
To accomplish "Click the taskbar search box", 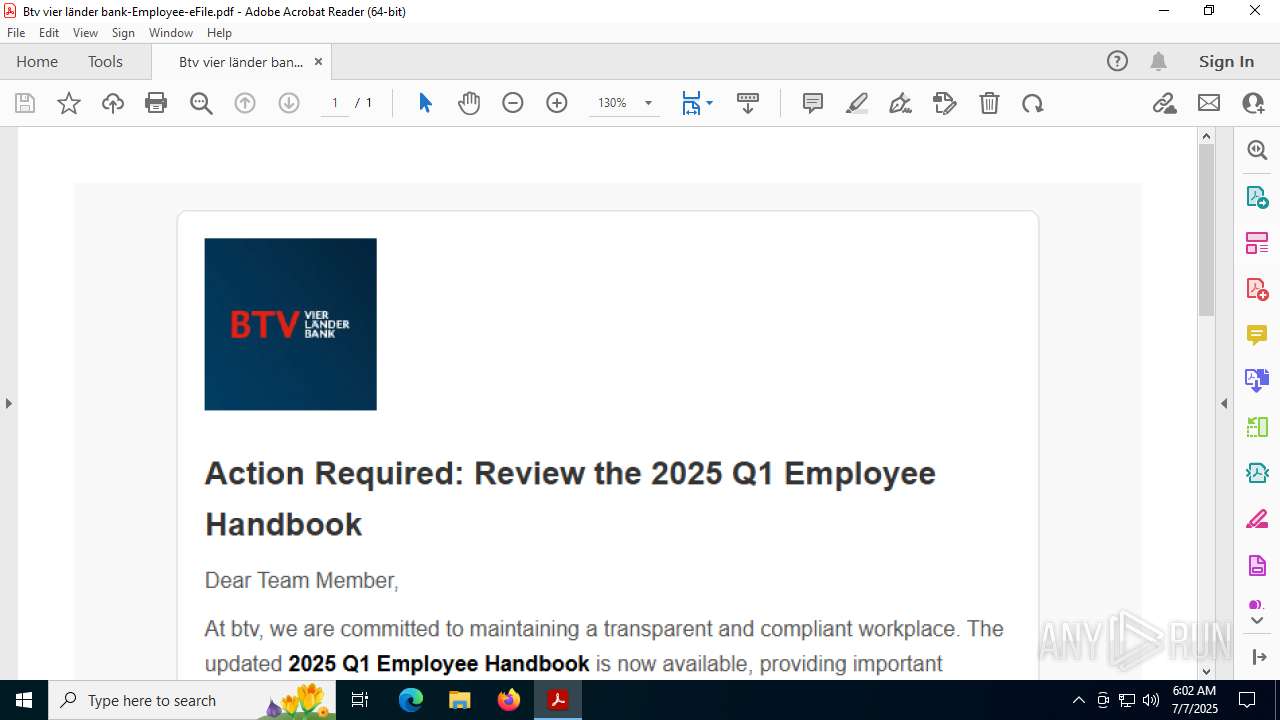I will click(193, 700).
